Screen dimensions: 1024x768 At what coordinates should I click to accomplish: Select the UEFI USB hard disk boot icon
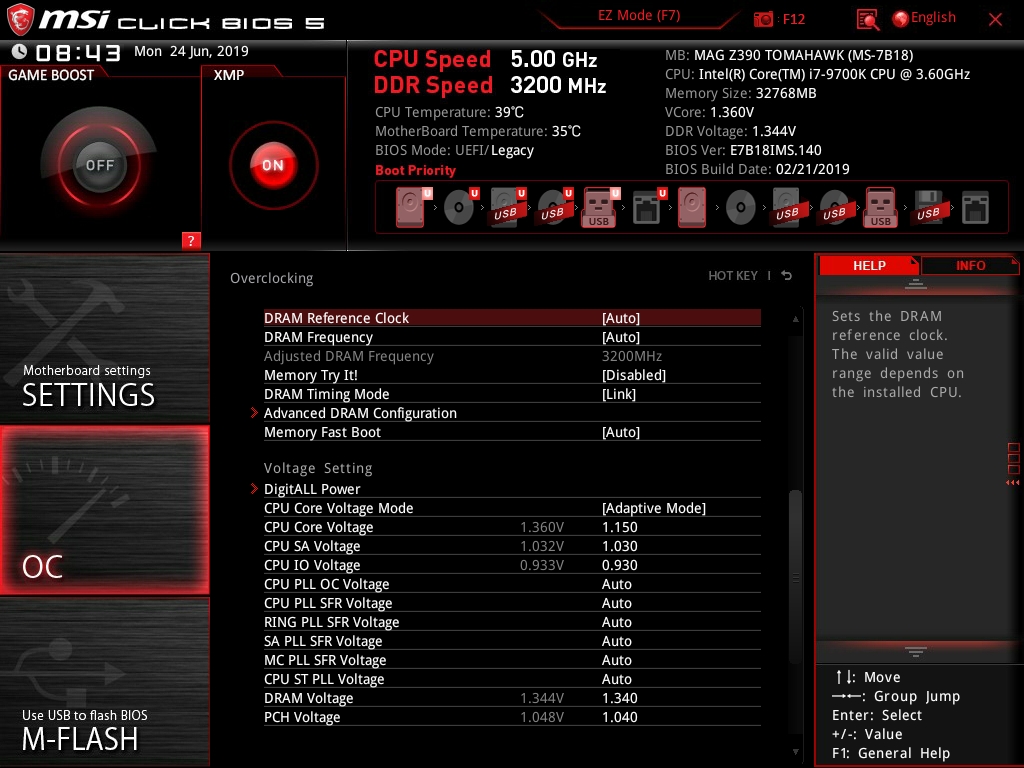pyautogui.click(x=507, y=208)
